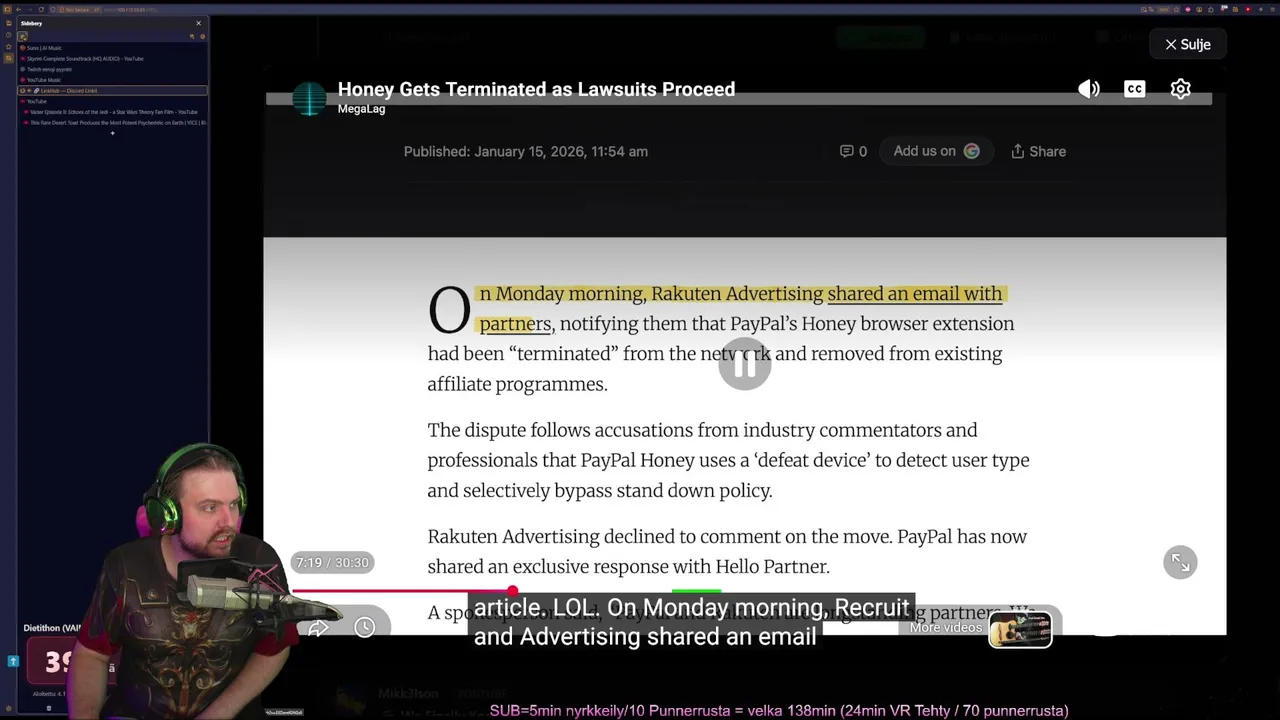Select the parent YouTube tab in Sidebery

pos(112,101)
